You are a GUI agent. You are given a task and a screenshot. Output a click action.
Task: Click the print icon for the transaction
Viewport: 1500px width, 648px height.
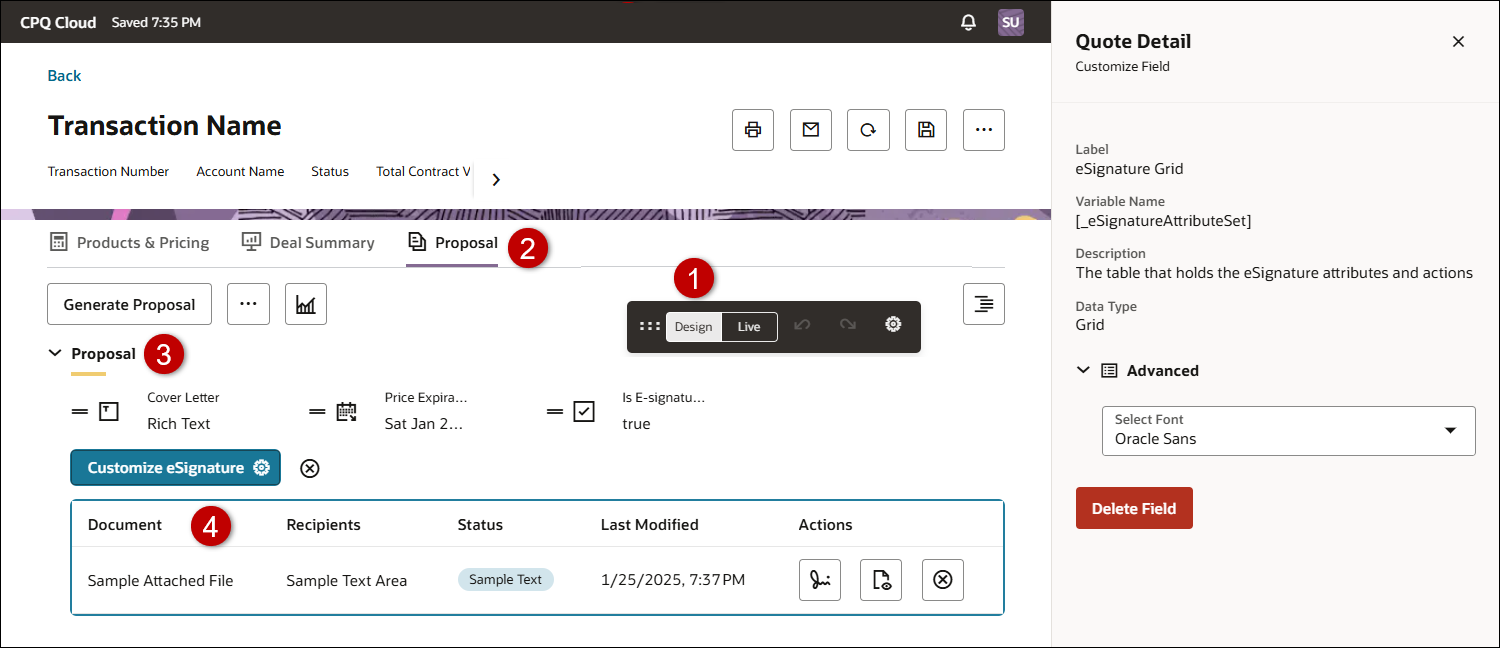(x=752, y=129)
